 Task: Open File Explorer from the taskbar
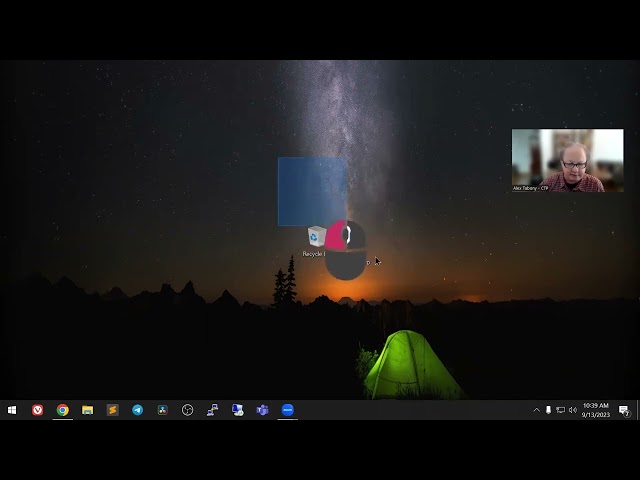pyautogui.click(x=87, y=410)
